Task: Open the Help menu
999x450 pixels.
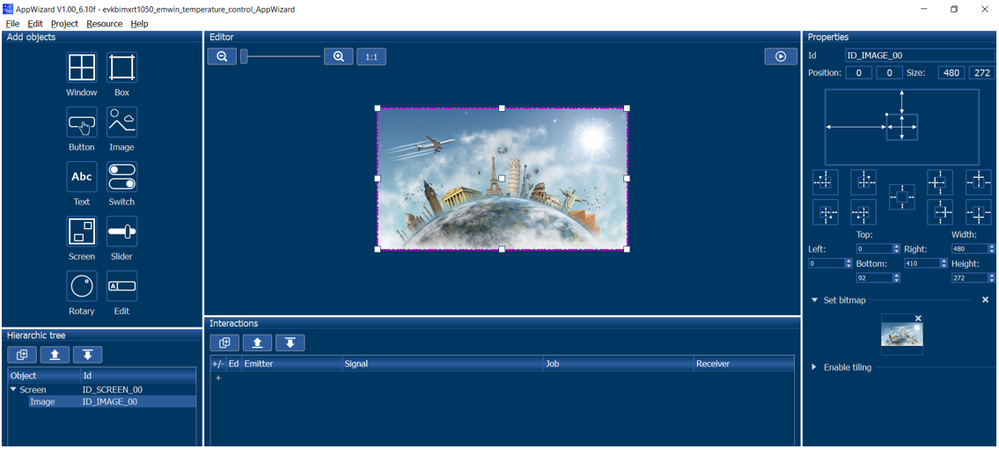Action: pyautogui.click(x=139, y=24)
